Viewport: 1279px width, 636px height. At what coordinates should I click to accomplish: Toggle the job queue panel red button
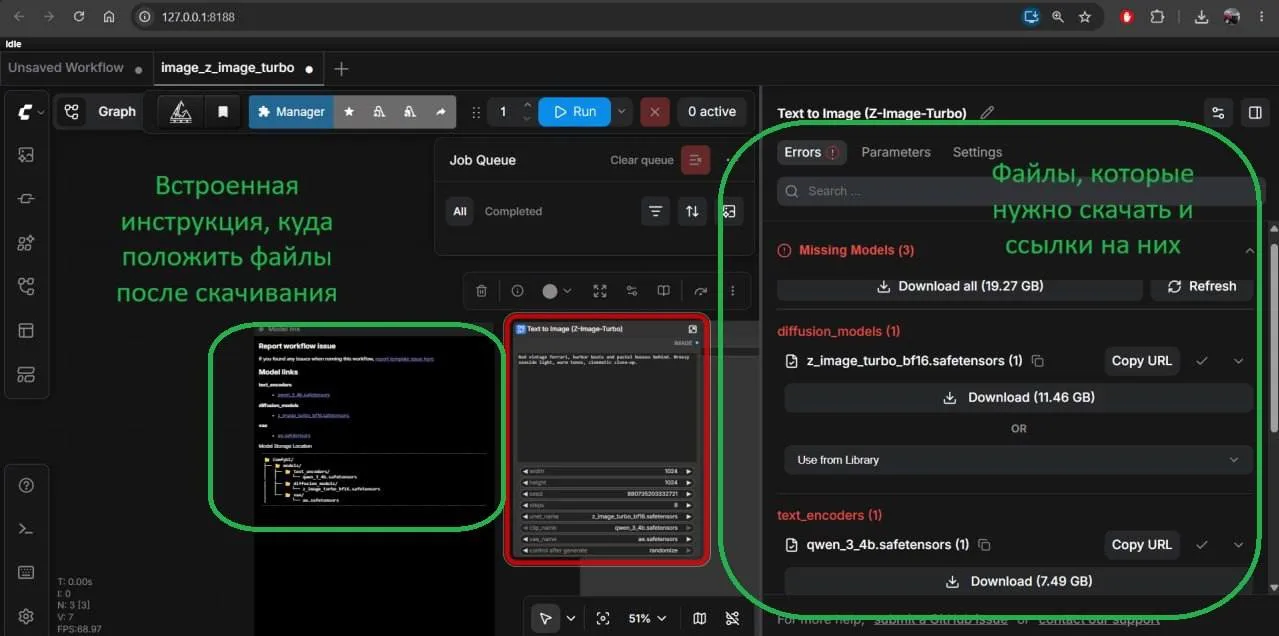(x=695, y=160)
